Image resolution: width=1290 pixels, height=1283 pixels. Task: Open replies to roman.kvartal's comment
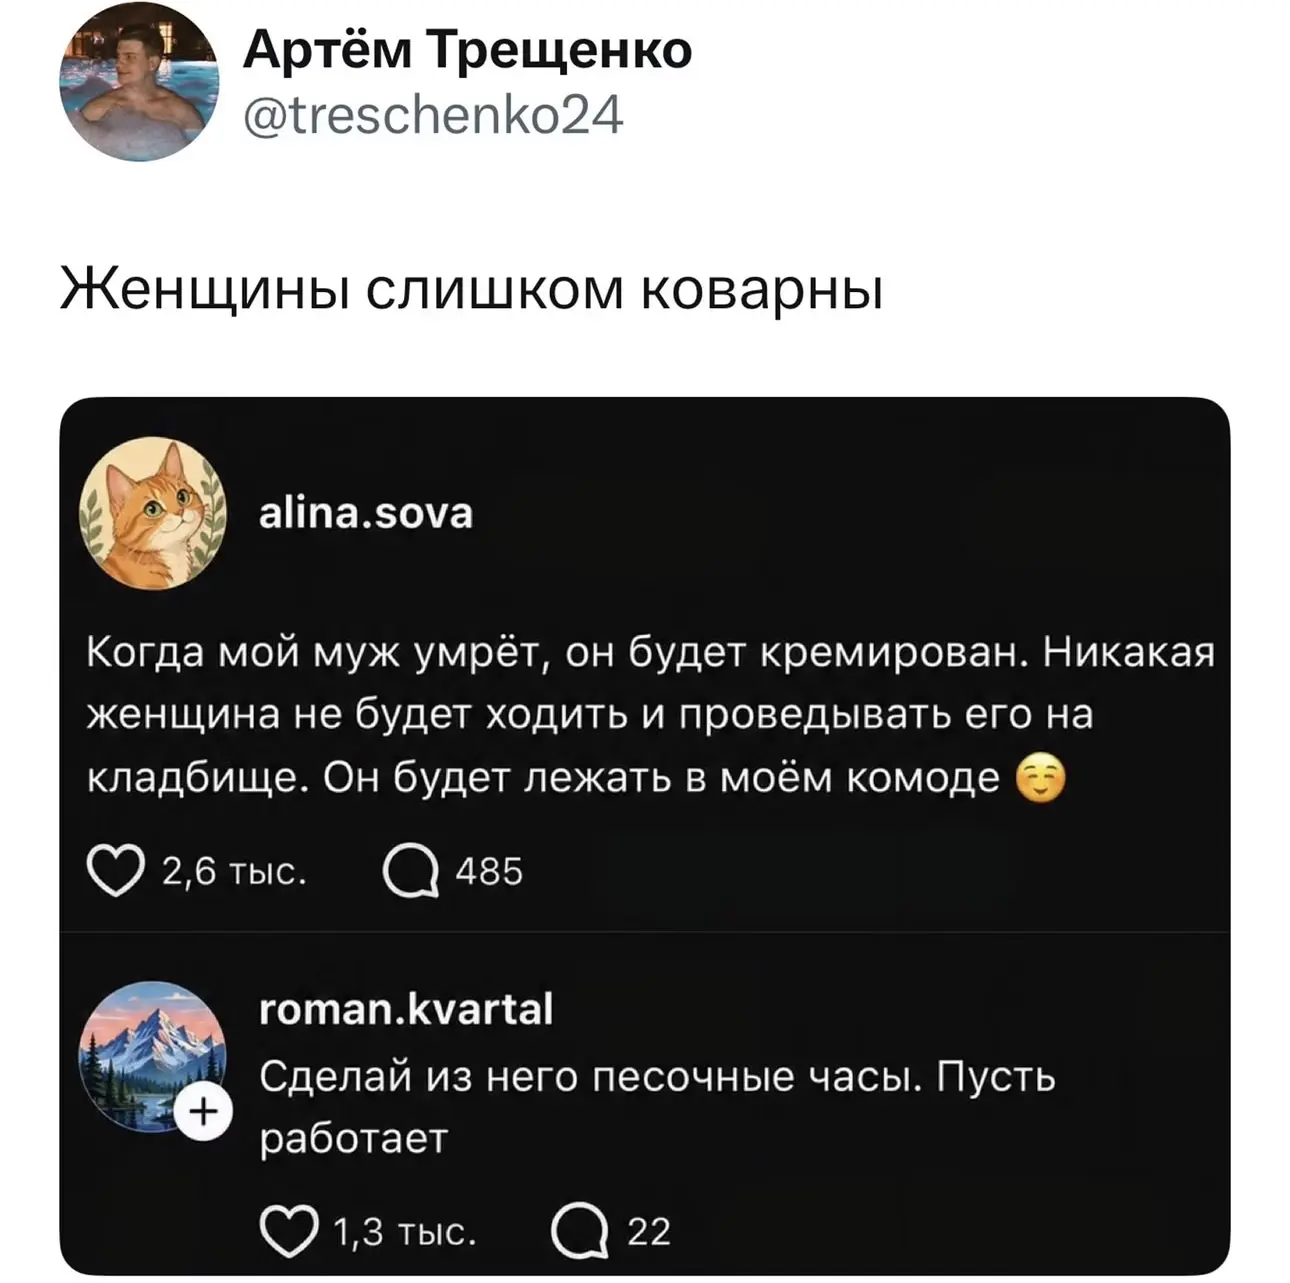click(x=580, y=1232)
